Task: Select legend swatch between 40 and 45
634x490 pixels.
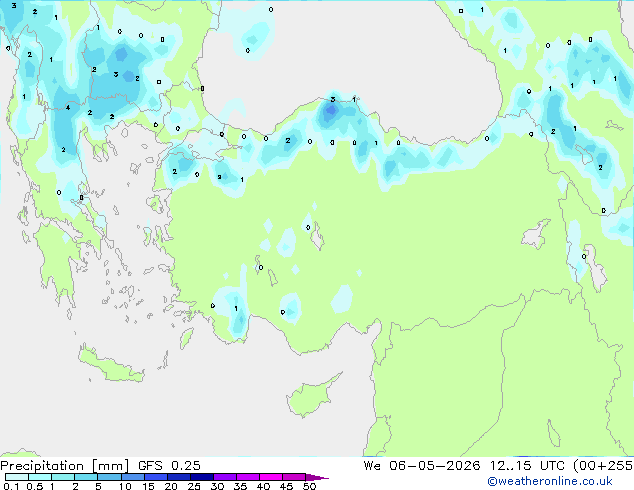Action: click(x=271, y=477)
